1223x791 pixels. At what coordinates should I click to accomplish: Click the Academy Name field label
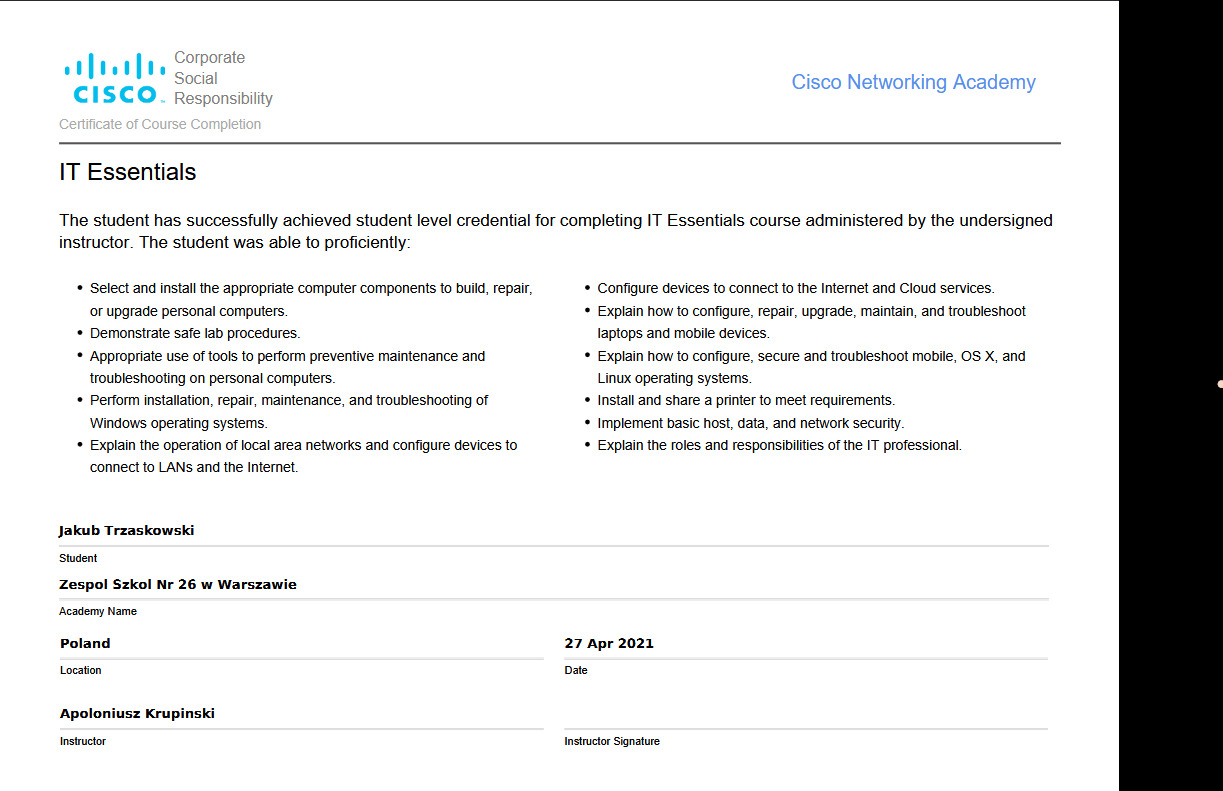98,612
